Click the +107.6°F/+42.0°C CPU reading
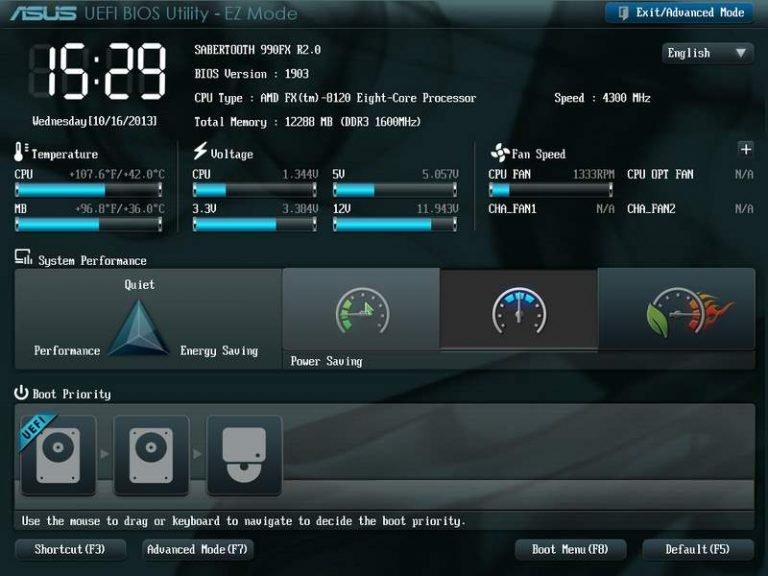Image resolution: width=768 pixels, height=576 pixels. pyautogui.click(x=117, y=174)
